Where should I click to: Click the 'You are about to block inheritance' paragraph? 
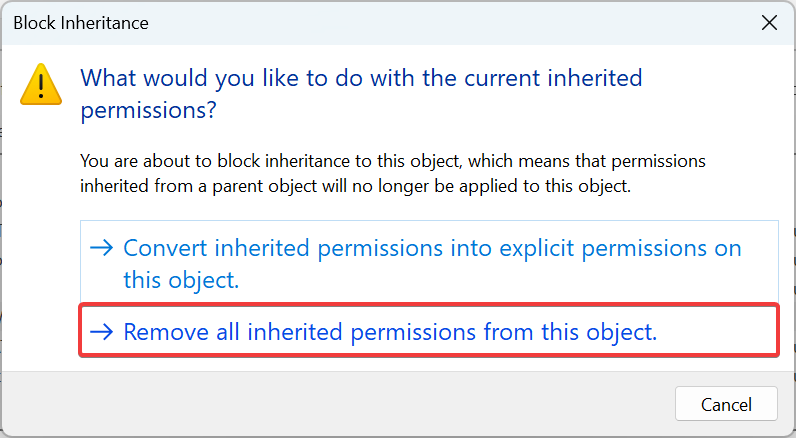pos(392,174)
